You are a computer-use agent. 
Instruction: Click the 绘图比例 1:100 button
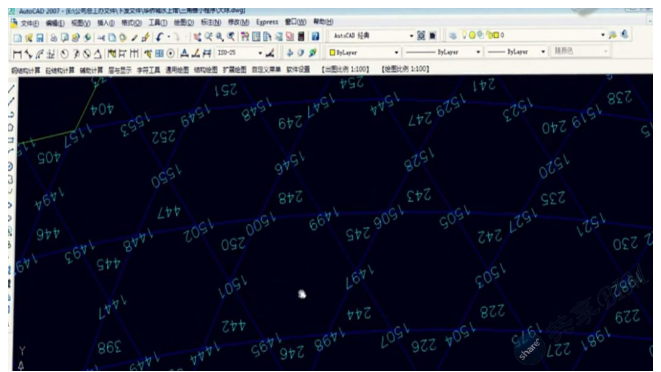(x=406, y=69)
